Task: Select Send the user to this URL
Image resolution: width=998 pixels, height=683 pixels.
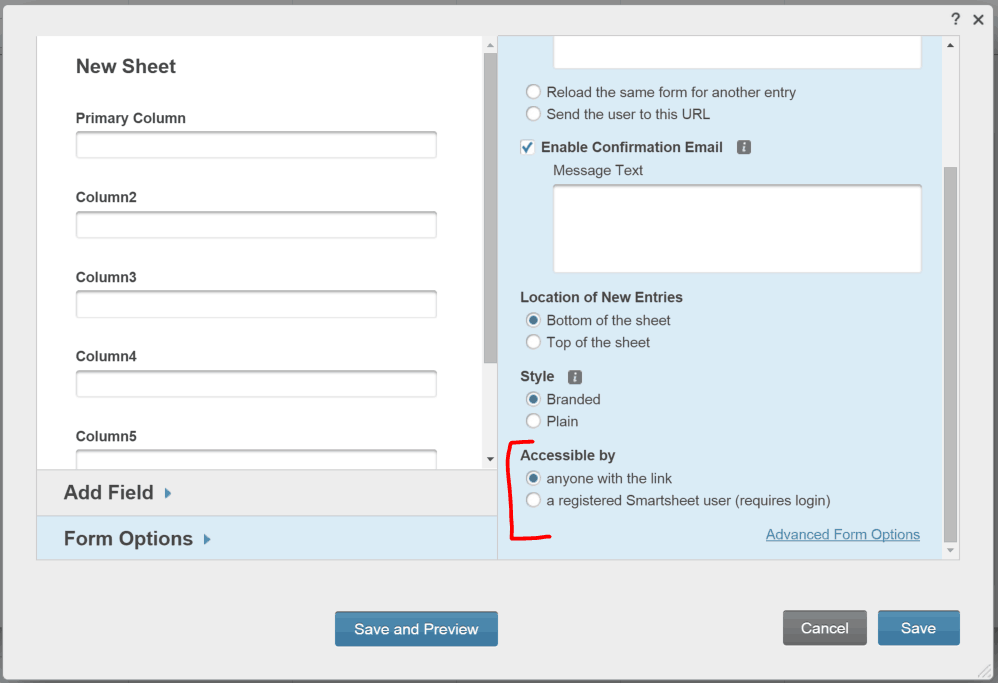Action: pos(534,114)
